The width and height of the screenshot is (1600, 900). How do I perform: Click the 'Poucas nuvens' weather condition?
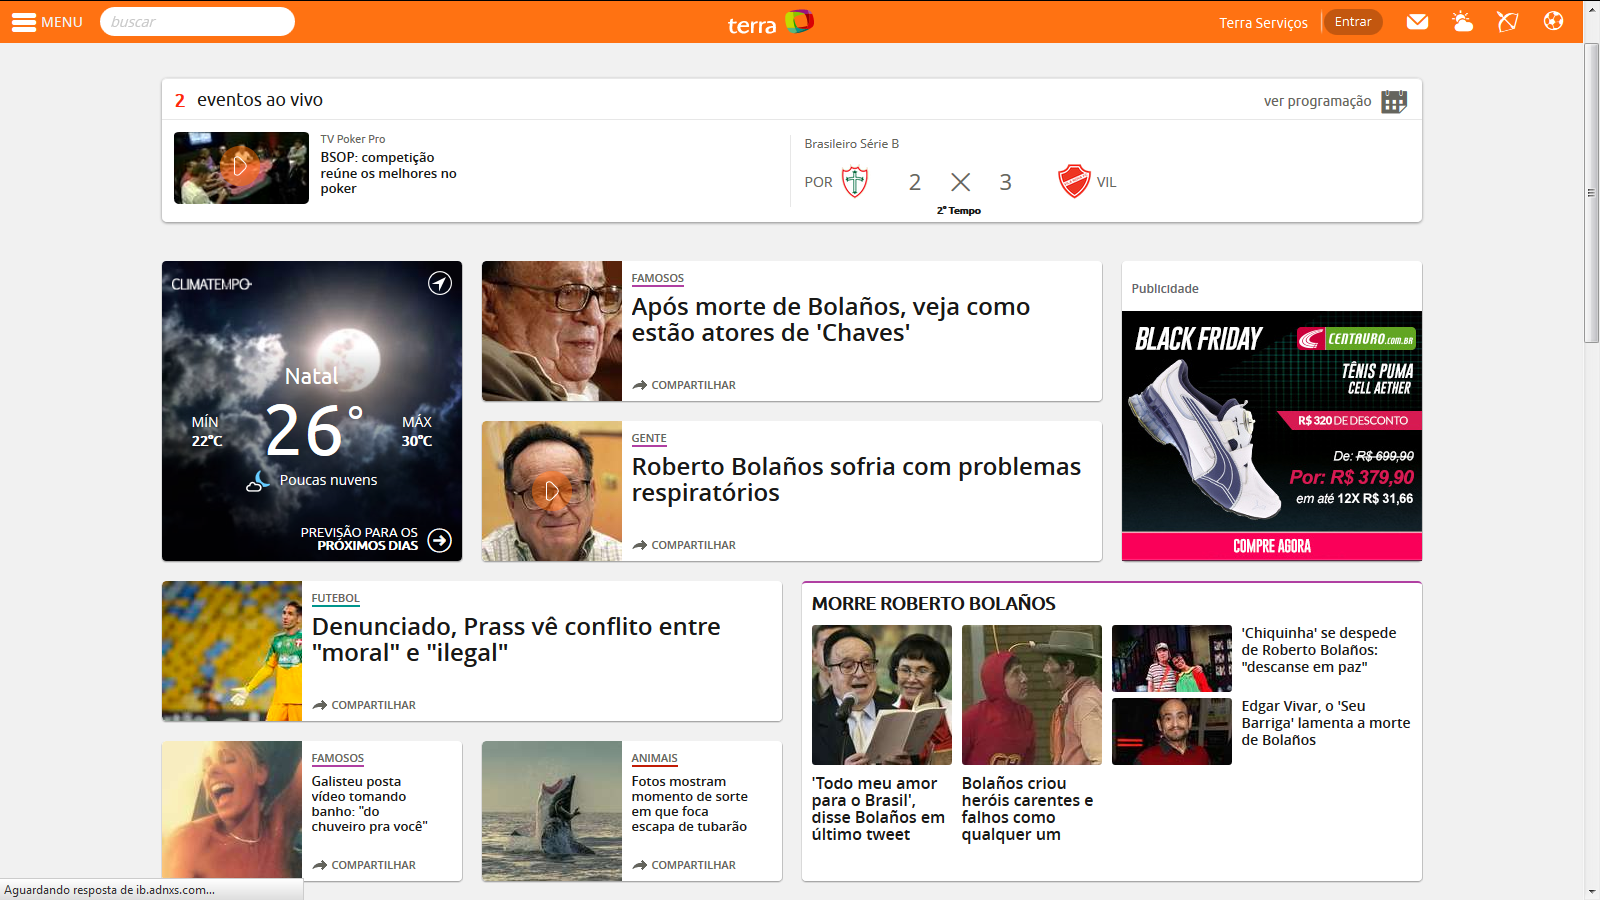[329, 480]
